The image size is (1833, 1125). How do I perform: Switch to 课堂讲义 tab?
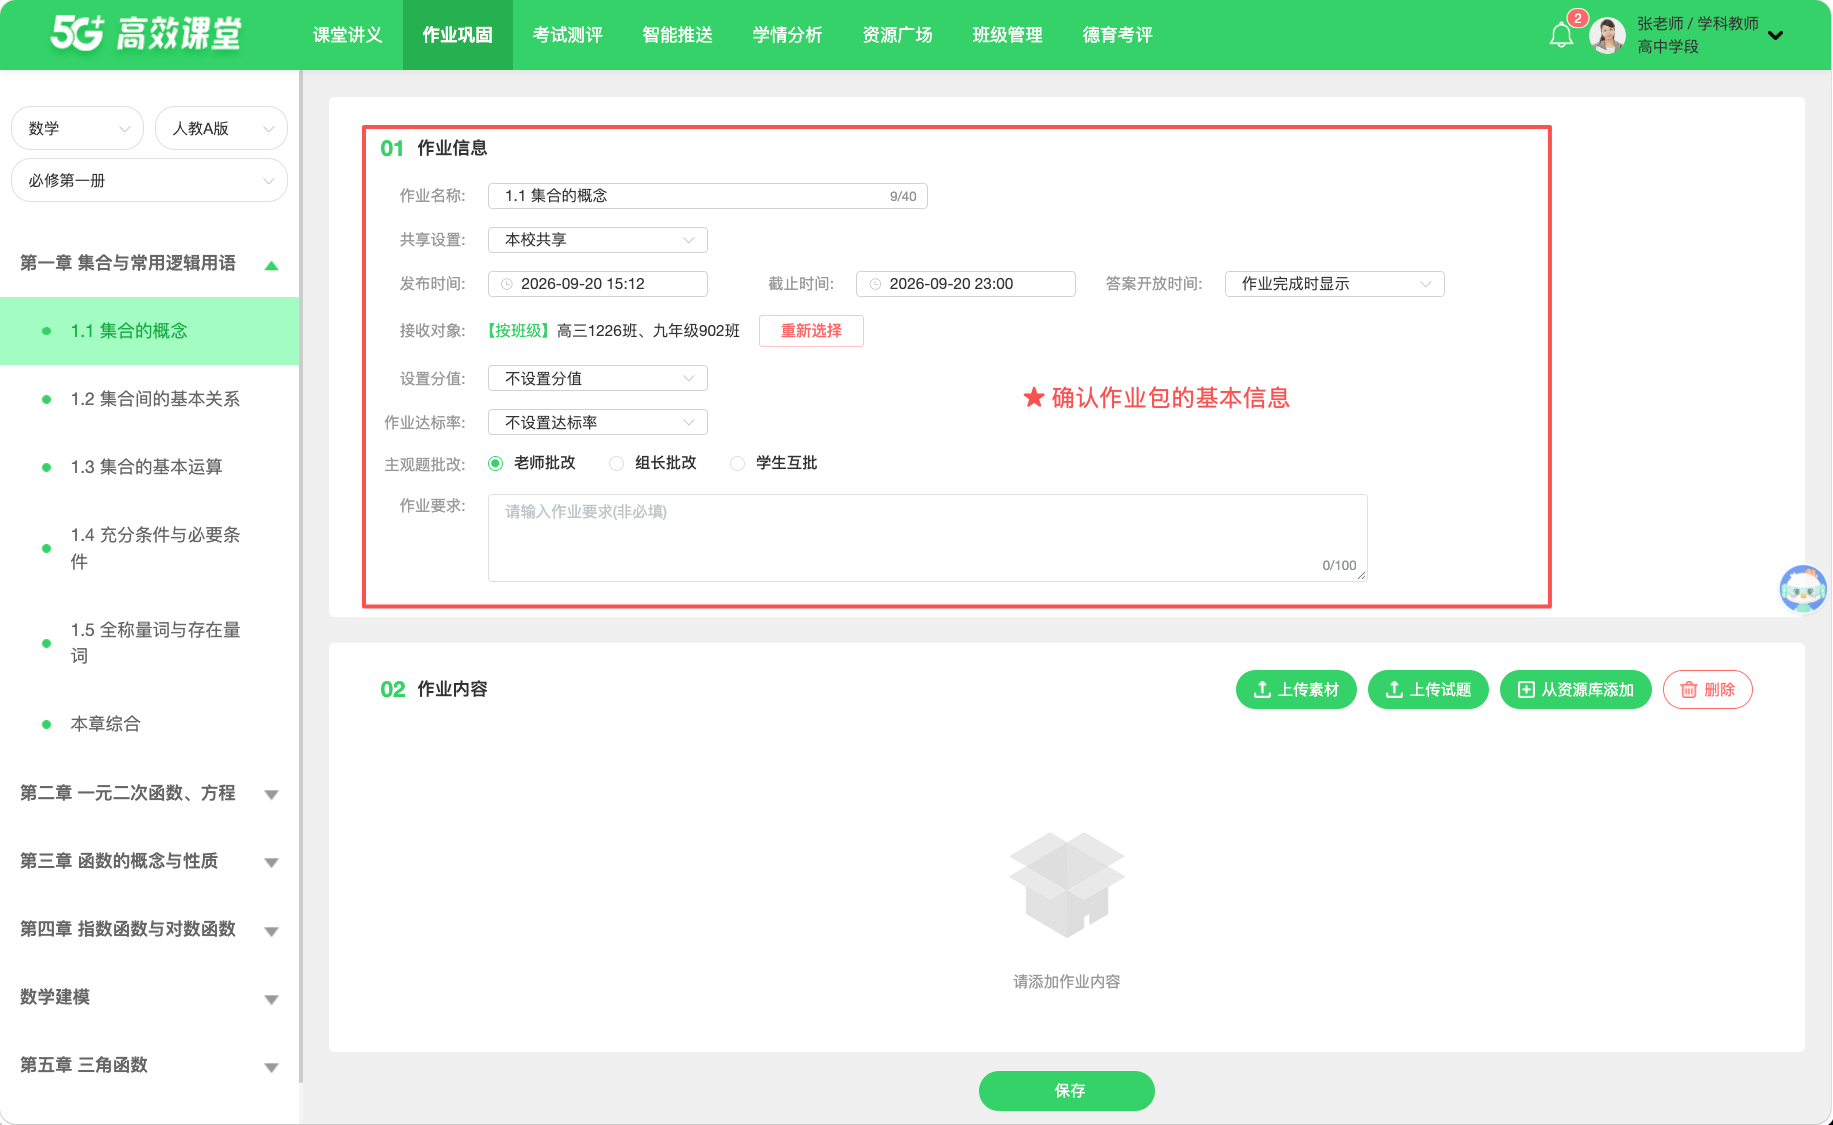(347, 35)
